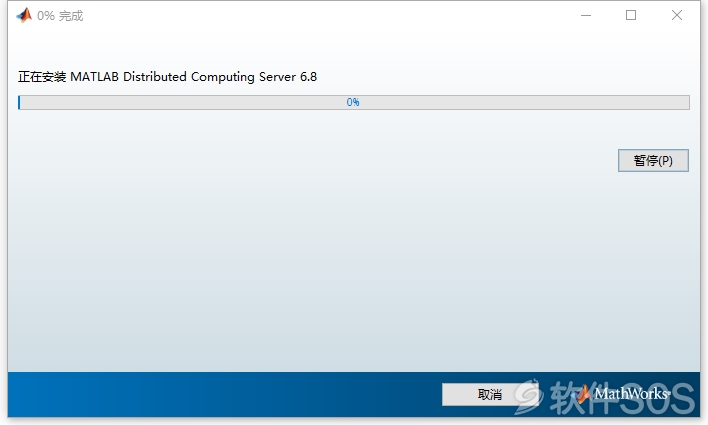This screenshot has height=425, width=708.
Task: Pause installation with the 暂停(P) button
Action: click(x=653, y=160)
